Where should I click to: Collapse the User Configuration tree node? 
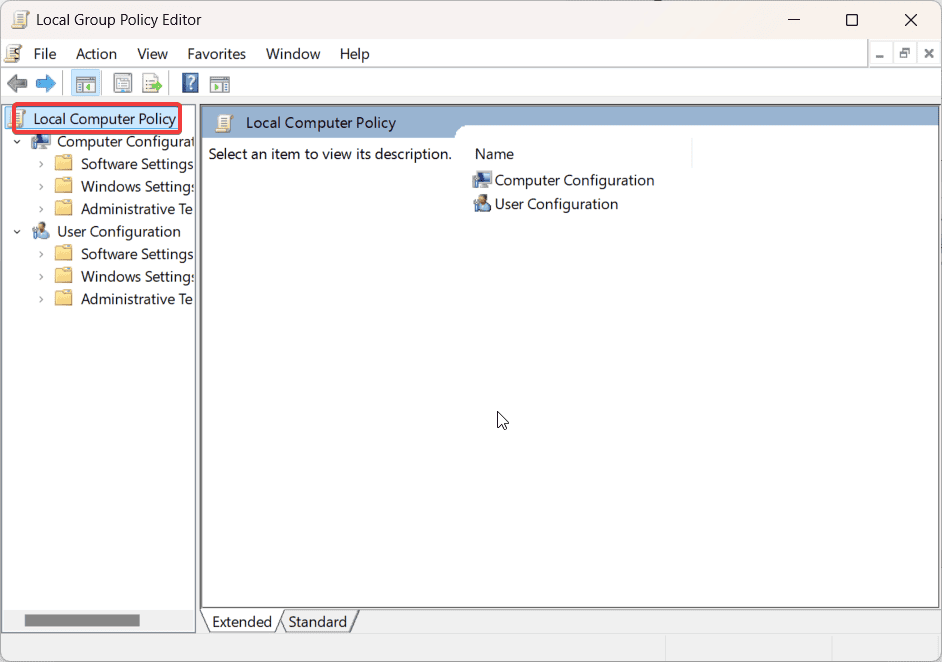(17, 231)
